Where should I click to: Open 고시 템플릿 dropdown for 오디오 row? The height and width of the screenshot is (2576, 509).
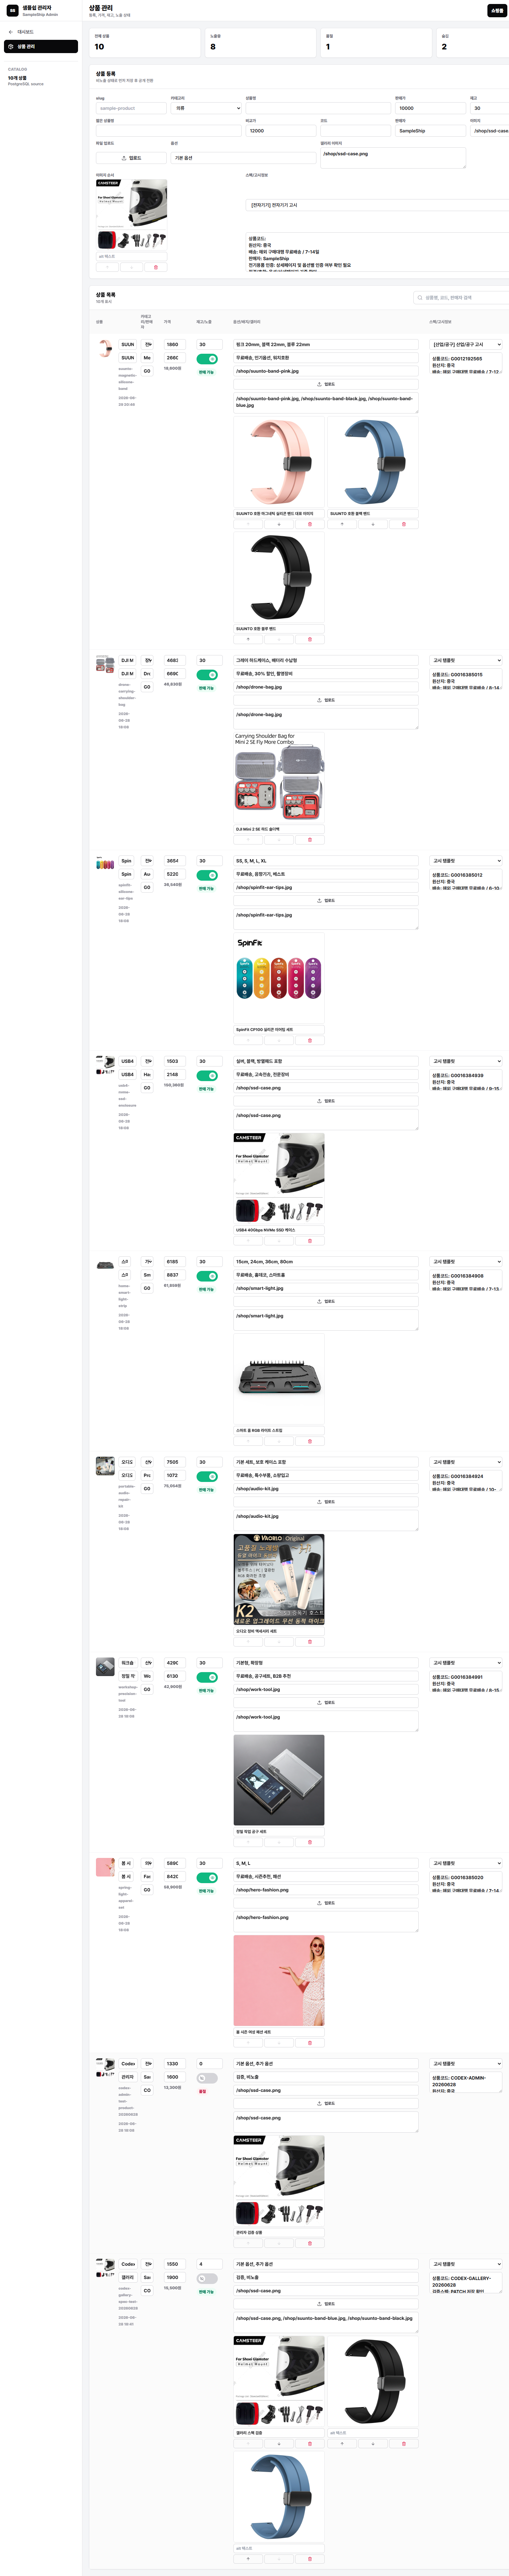pyautogui.click(x=466, y=1462)
